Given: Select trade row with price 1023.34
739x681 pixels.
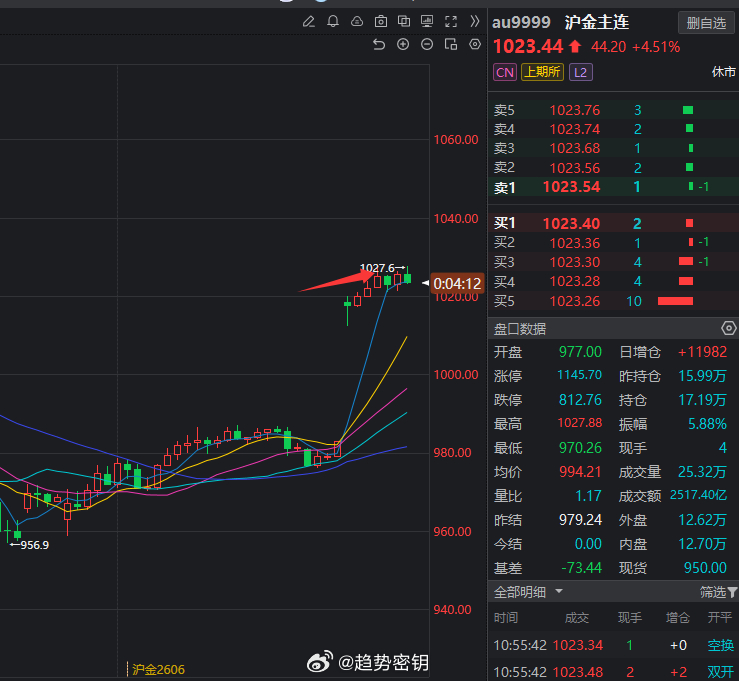Looking at the screenshot, I should pos(613,645).
